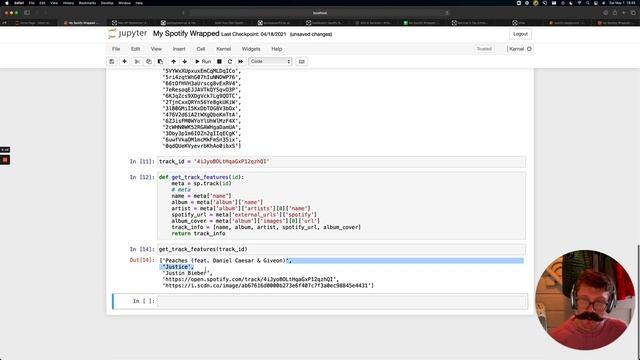Move selected cell up arrow icon
The image size is (640, 360).
pyautogui.click(x=173, y=61)
